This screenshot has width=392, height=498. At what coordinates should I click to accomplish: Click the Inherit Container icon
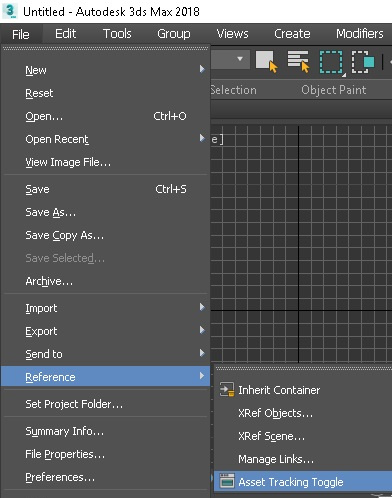(227, 390)
